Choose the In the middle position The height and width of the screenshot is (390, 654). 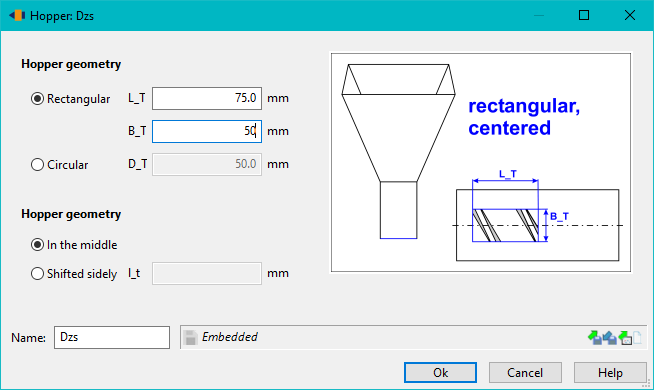click(74, 245)
